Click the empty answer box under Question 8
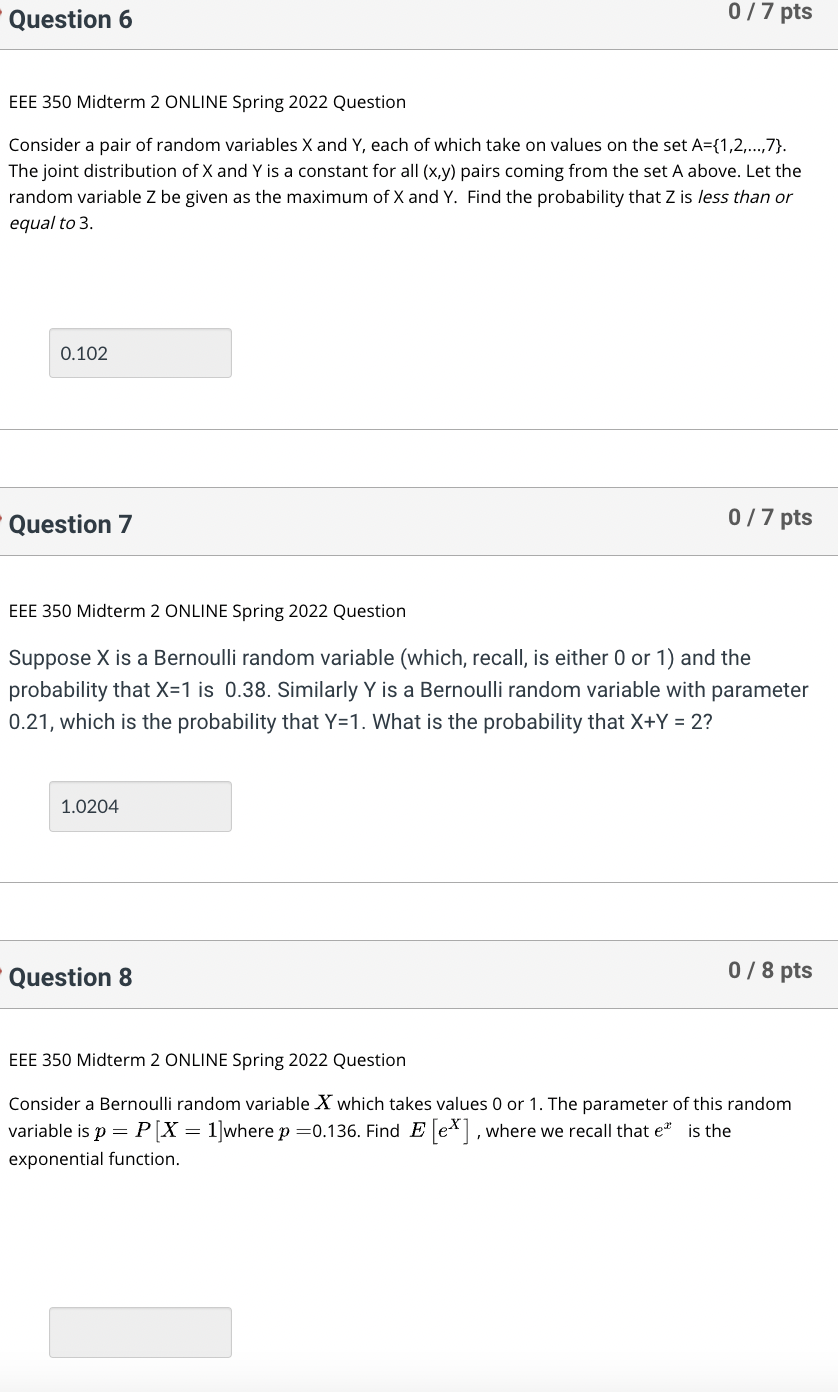The width and height of the screenshot is (838, 1392). [139, 1332]
